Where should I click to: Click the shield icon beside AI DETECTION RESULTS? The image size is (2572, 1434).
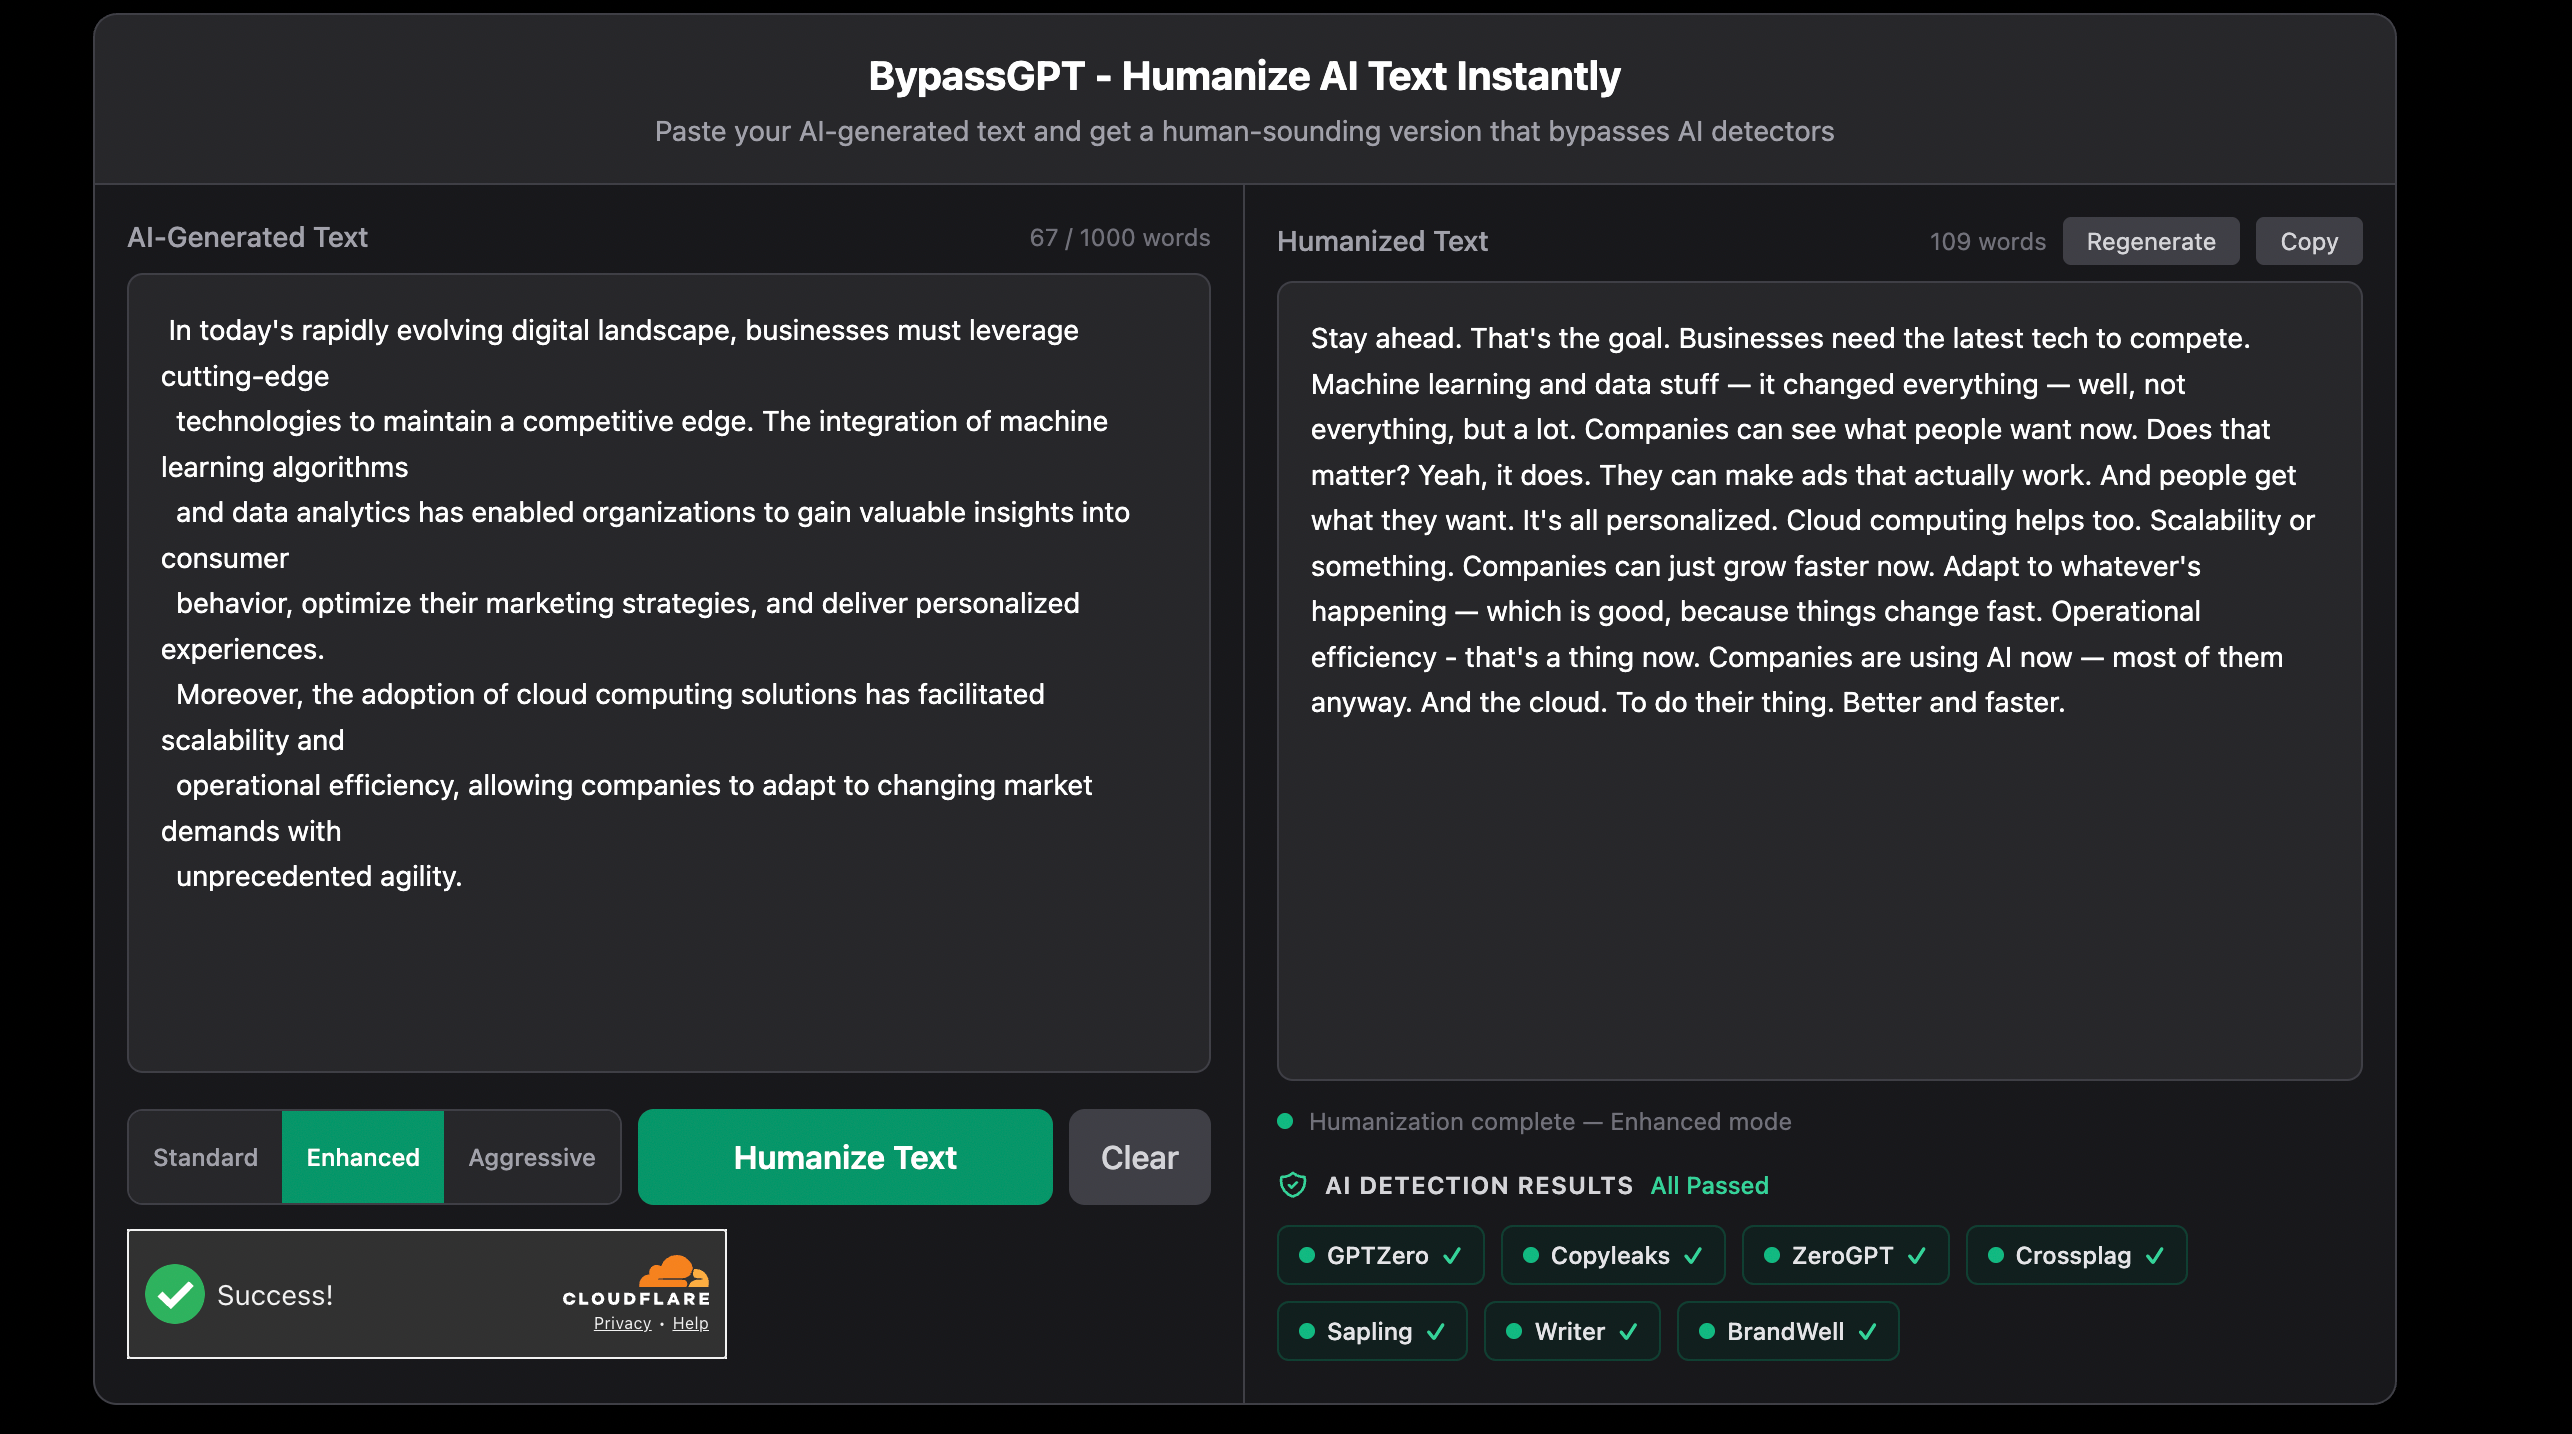pyautogui.click(x=1293, y=1185)
